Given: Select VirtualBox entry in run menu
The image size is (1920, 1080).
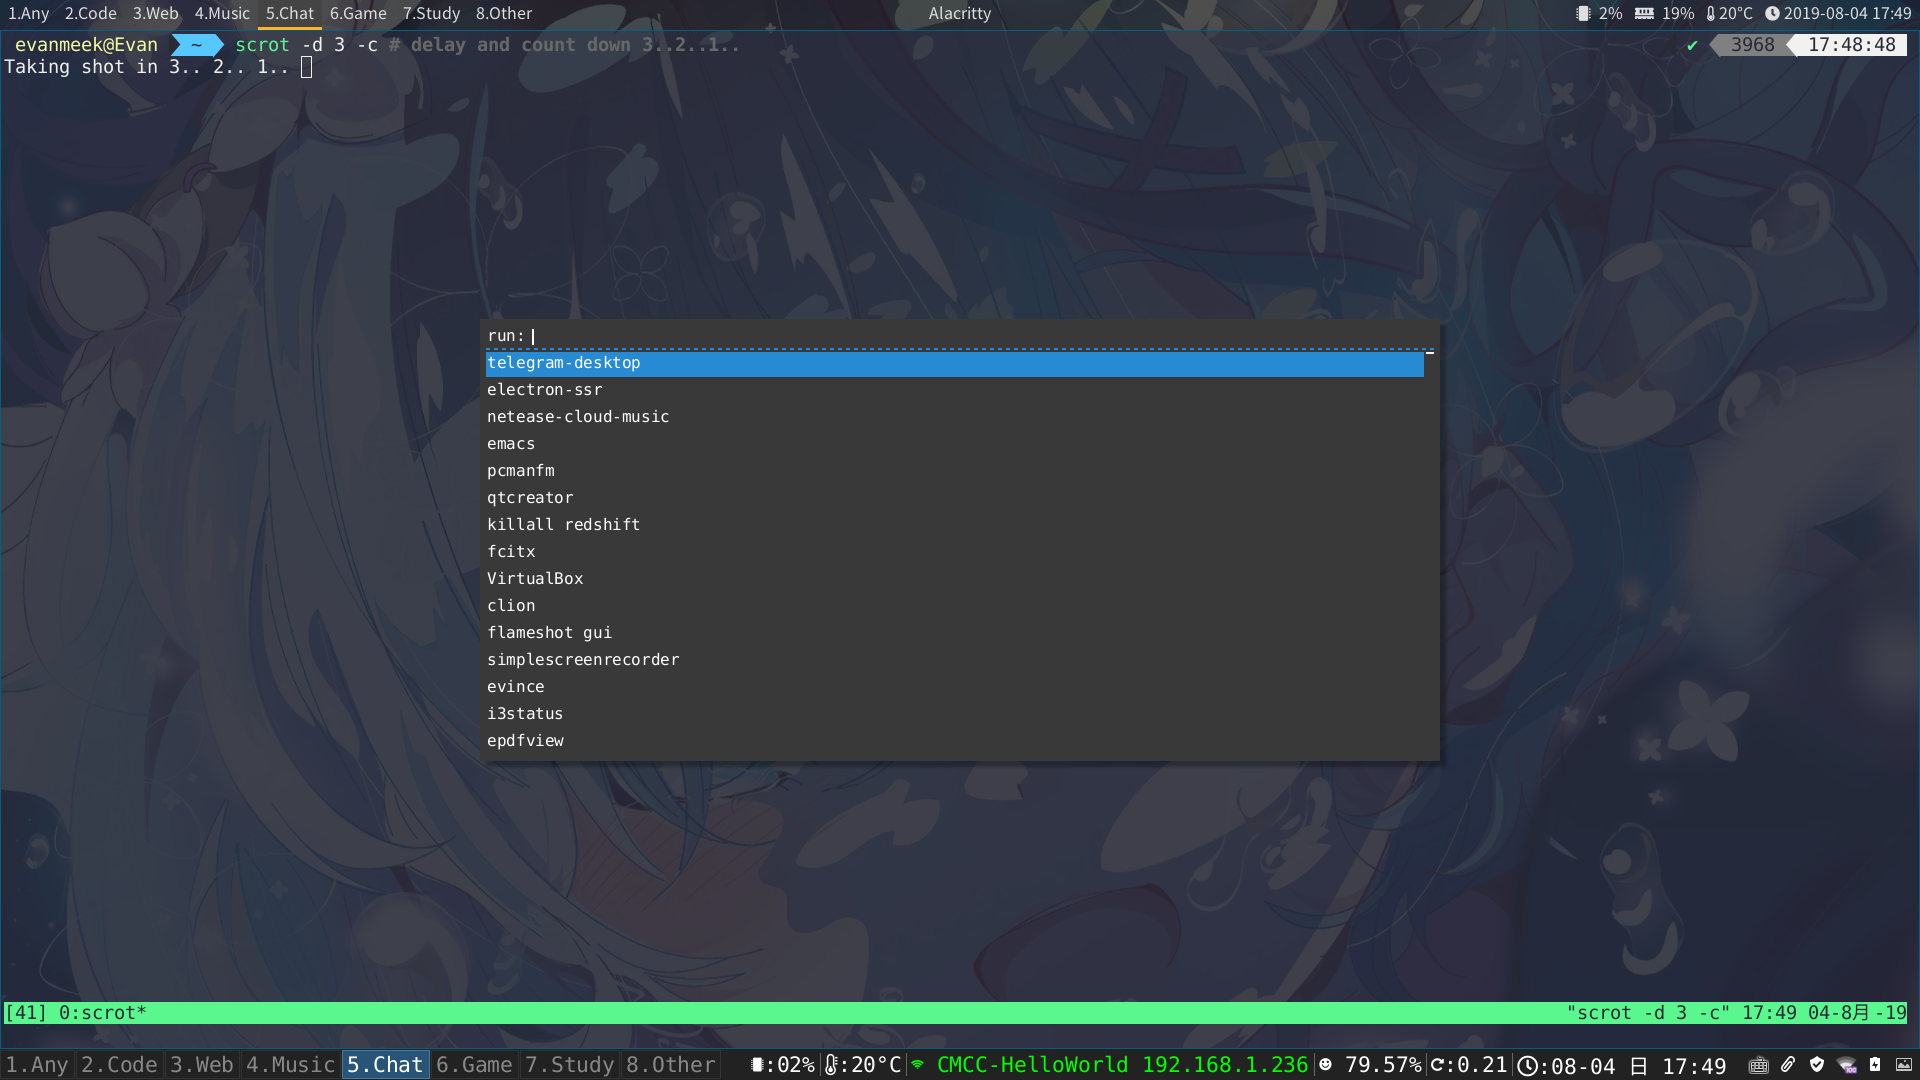Looking at the screenshot, I should click(x=535, y=579).
